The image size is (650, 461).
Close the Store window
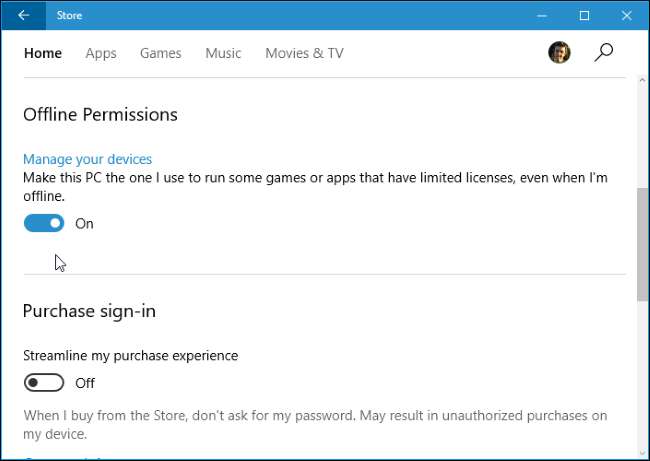point(630,15)
